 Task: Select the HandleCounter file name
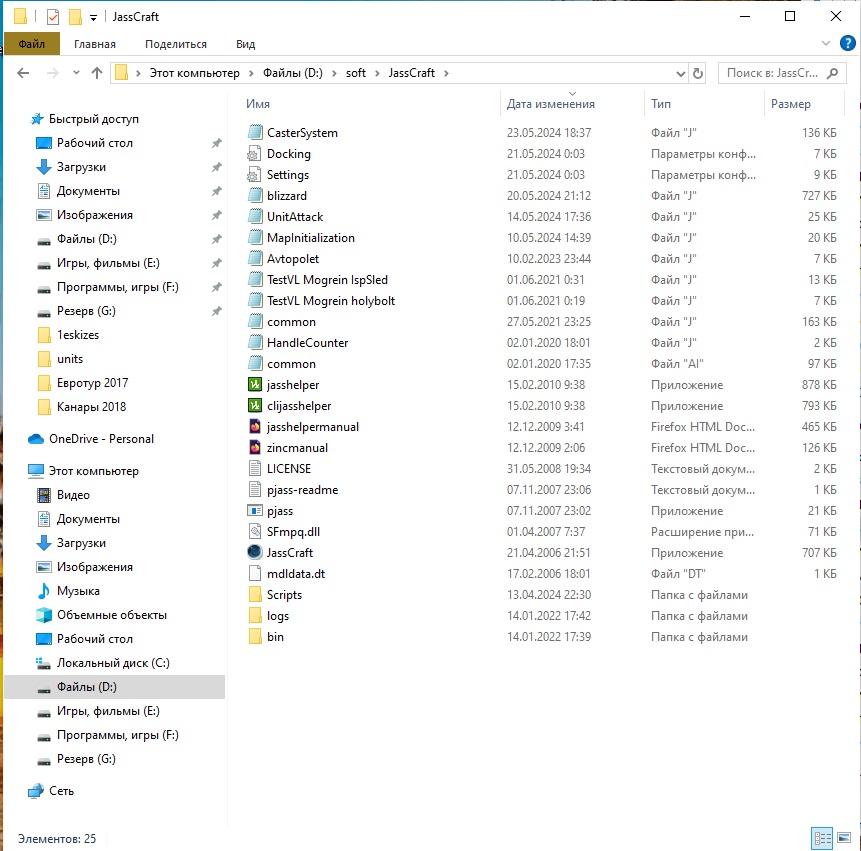point(308,343)
